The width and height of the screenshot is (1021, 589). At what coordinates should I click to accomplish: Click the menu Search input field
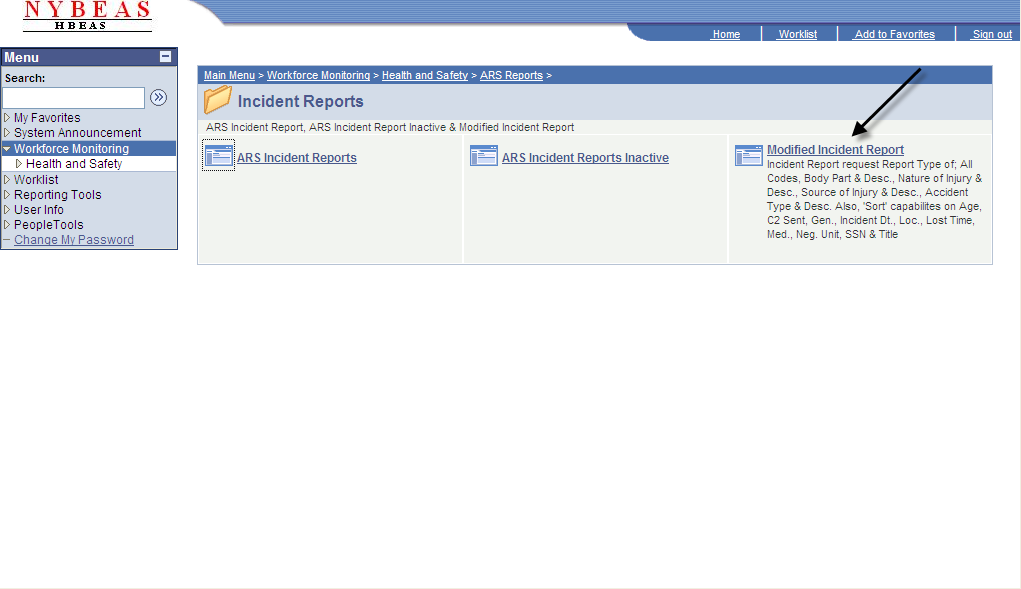coord(74,98)
